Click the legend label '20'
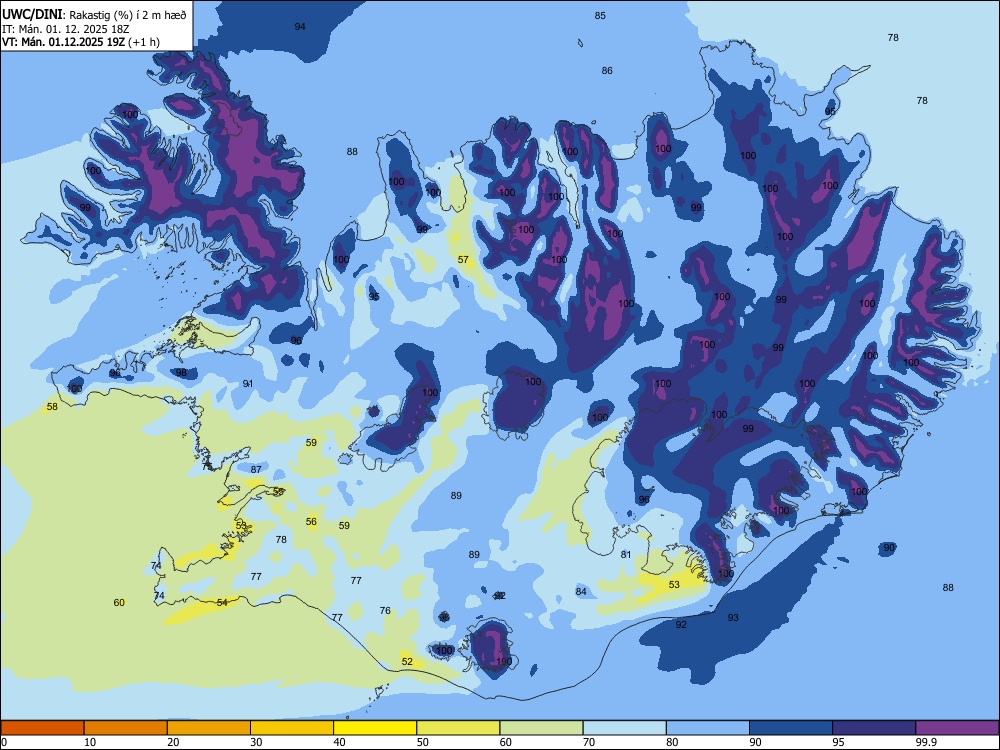This screenshot has height=750, width=1000. [x=173, y=742]
